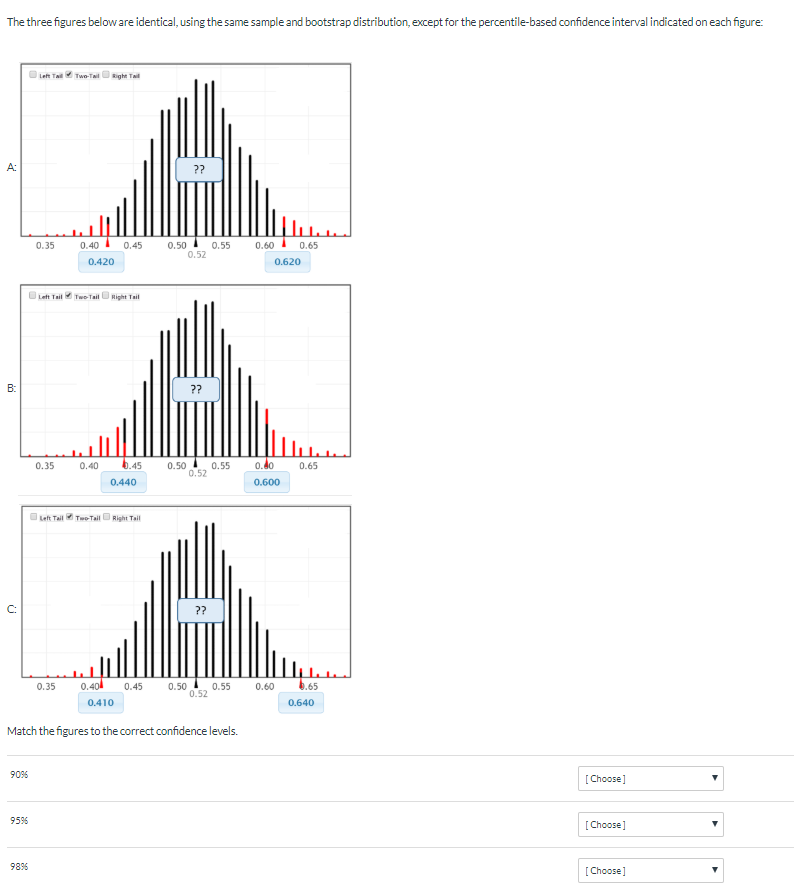Click the ?? box in figure A

coord(199,170)
